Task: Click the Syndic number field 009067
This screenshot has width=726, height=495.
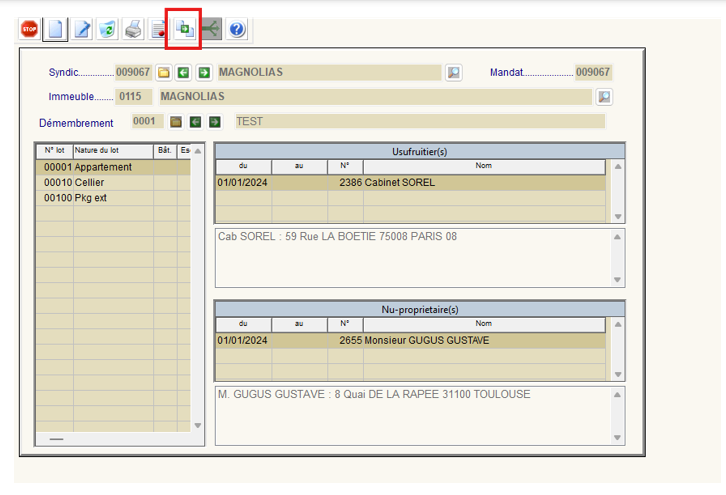Action: [133, 72]
